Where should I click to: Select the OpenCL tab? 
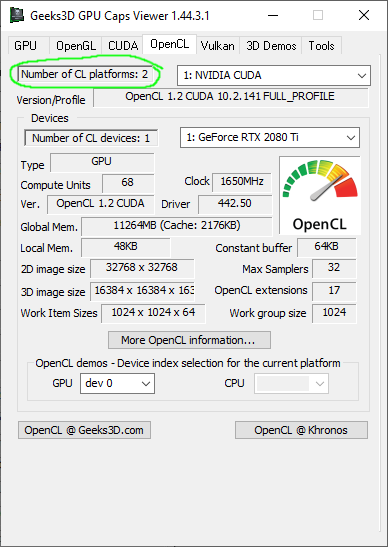(170, 44)
